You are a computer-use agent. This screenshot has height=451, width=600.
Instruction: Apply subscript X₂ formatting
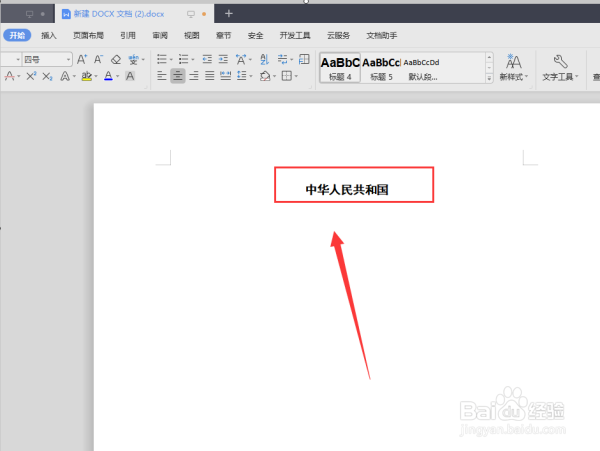pyautogui.click(x=47, y=76)
